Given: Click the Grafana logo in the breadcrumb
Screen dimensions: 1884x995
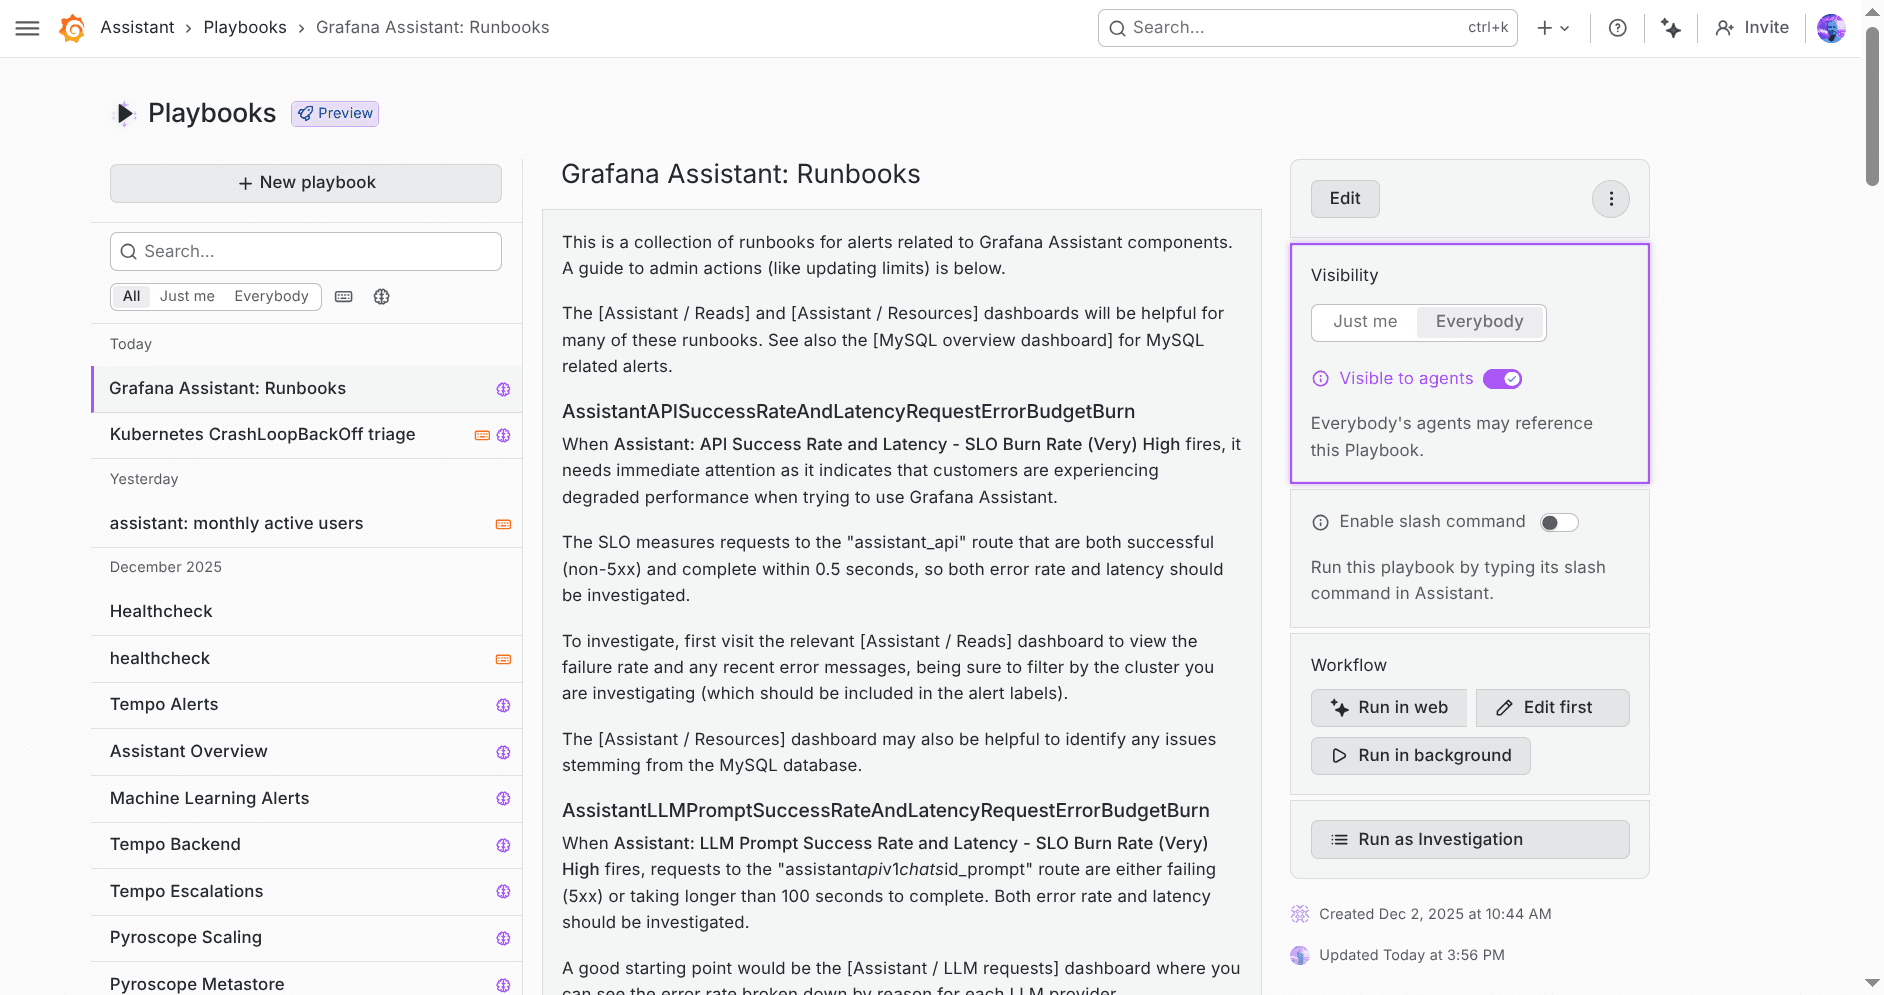Looking at the screenshot, I should tap(71, 28).
